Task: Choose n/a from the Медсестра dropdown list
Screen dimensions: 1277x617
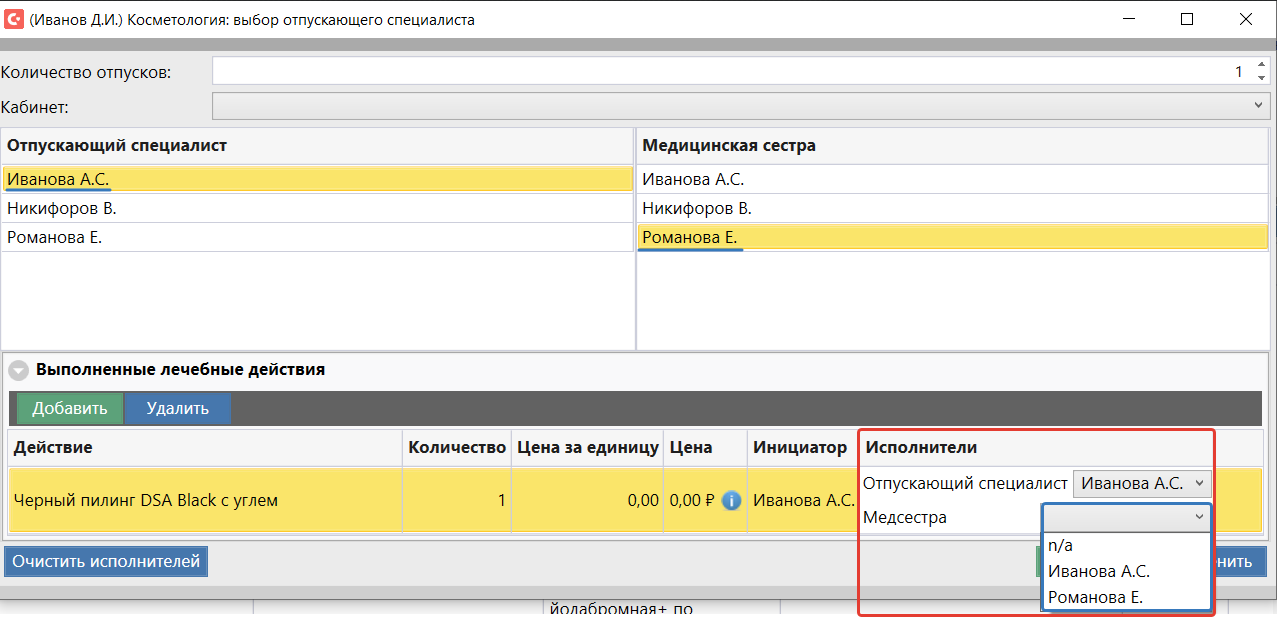Action: [1060, 545]
